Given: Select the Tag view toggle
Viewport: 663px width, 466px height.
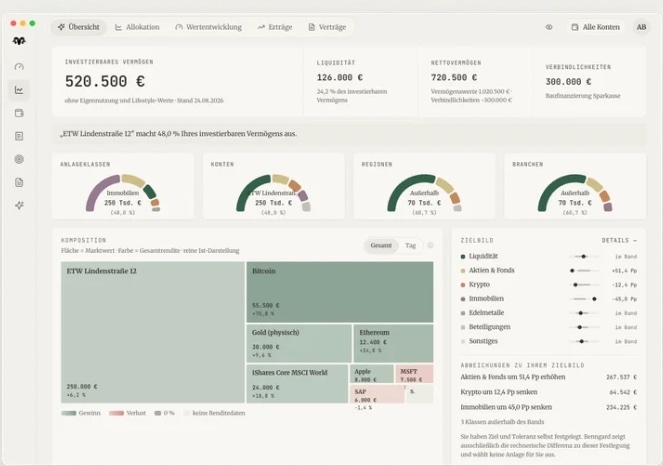Looking at the screenshot, I should tap(411, 245).
